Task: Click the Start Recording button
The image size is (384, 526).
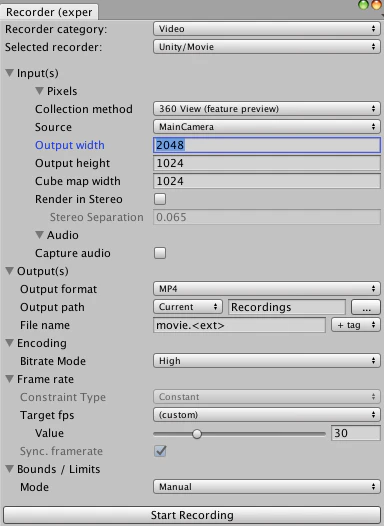Action: [192, 515]
